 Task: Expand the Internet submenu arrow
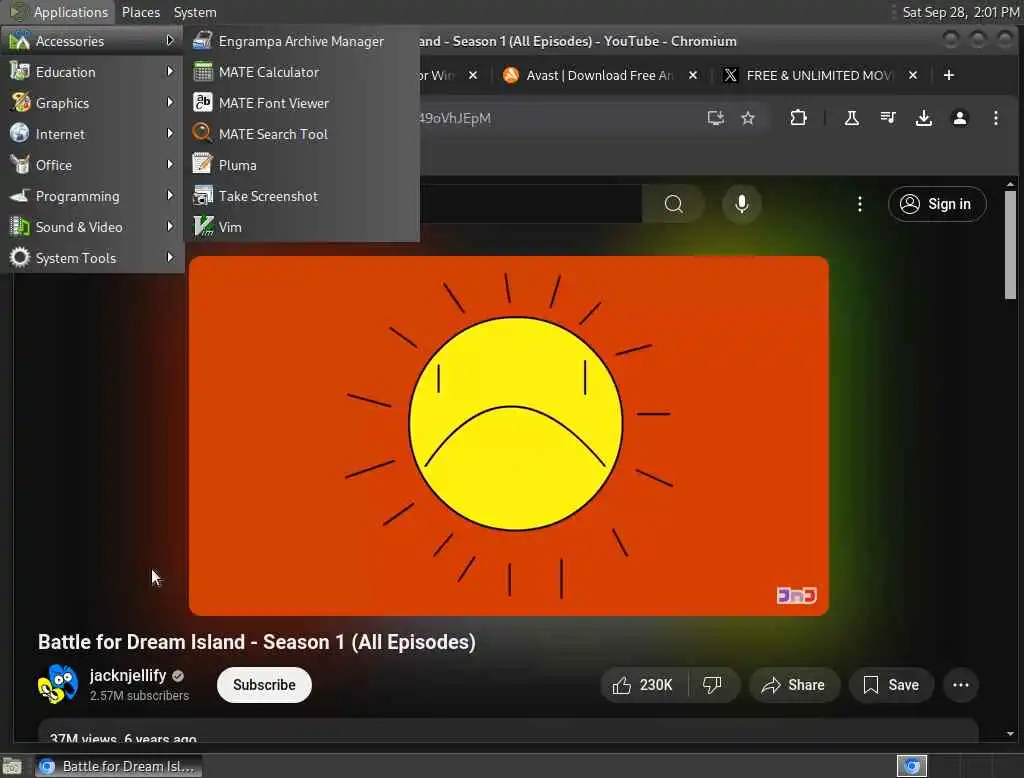[170, 133]
